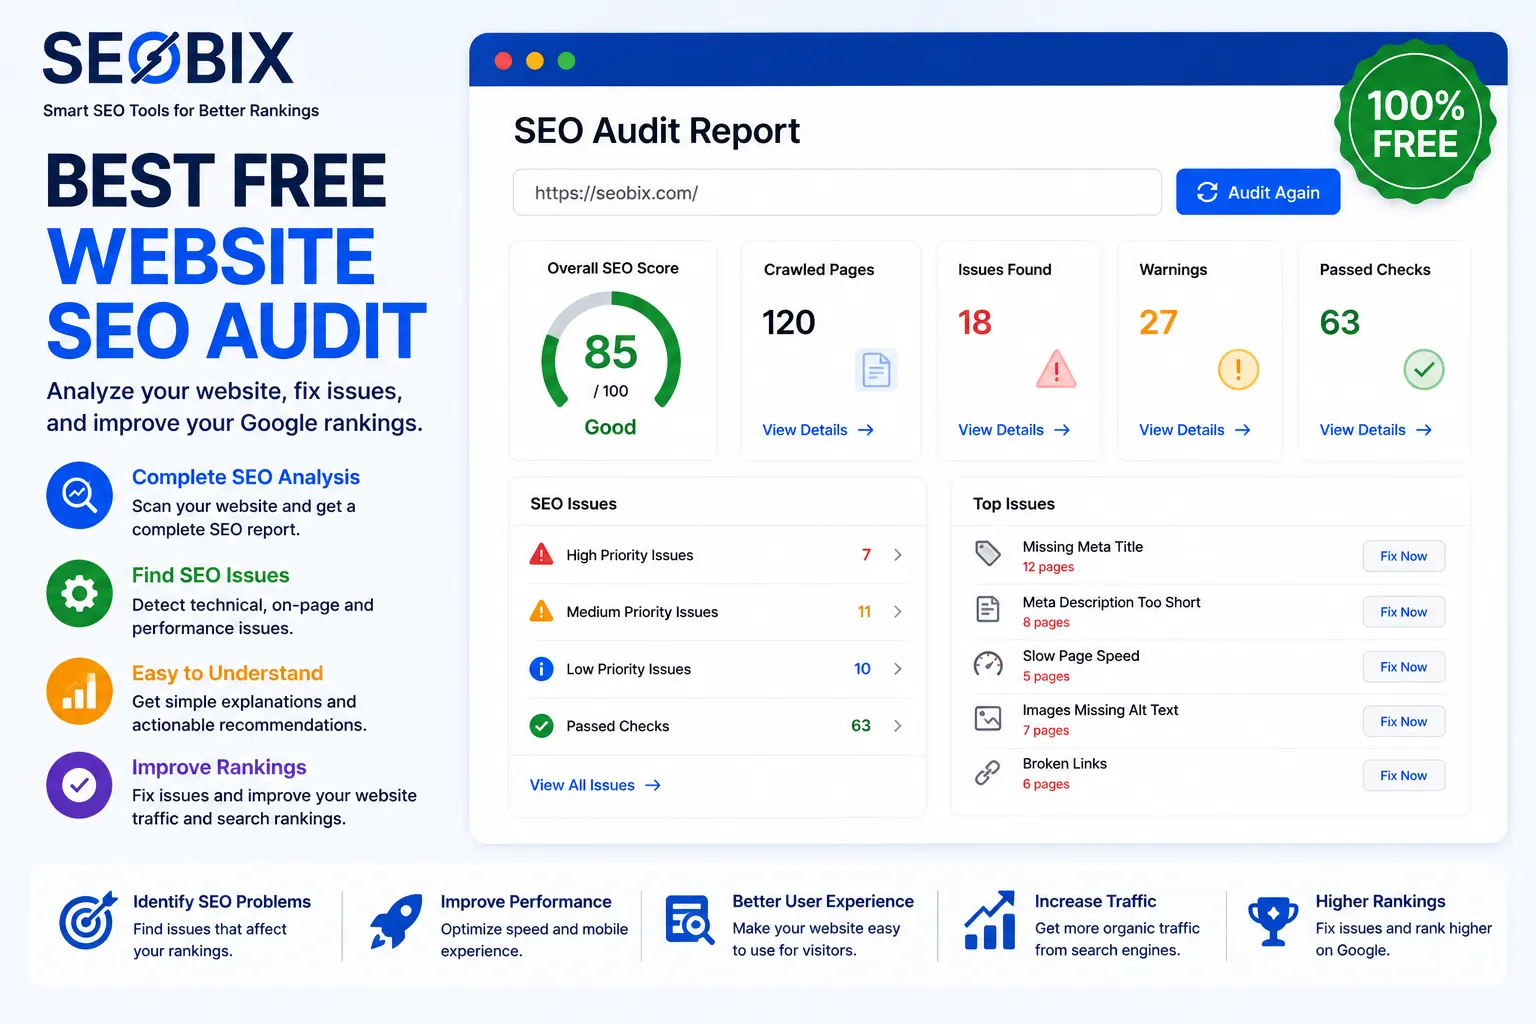The image size is (1536, 1024).
Task: Expand the Low Priority Issues chevron
Action: [898, 669]
